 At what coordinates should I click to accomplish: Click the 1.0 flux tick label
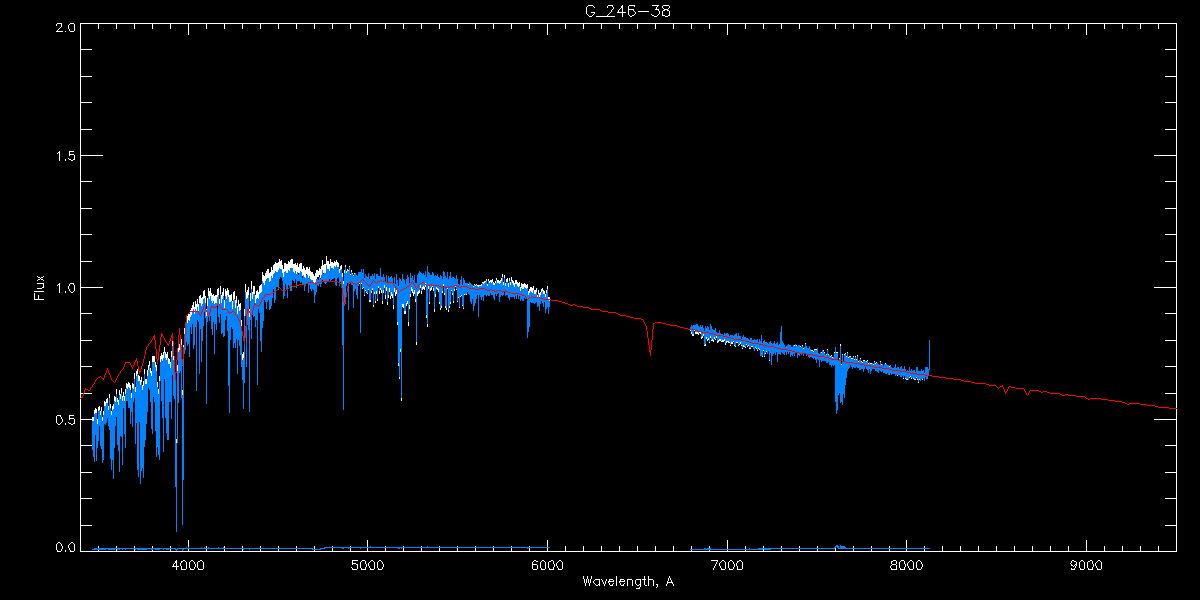click(64, 288)
